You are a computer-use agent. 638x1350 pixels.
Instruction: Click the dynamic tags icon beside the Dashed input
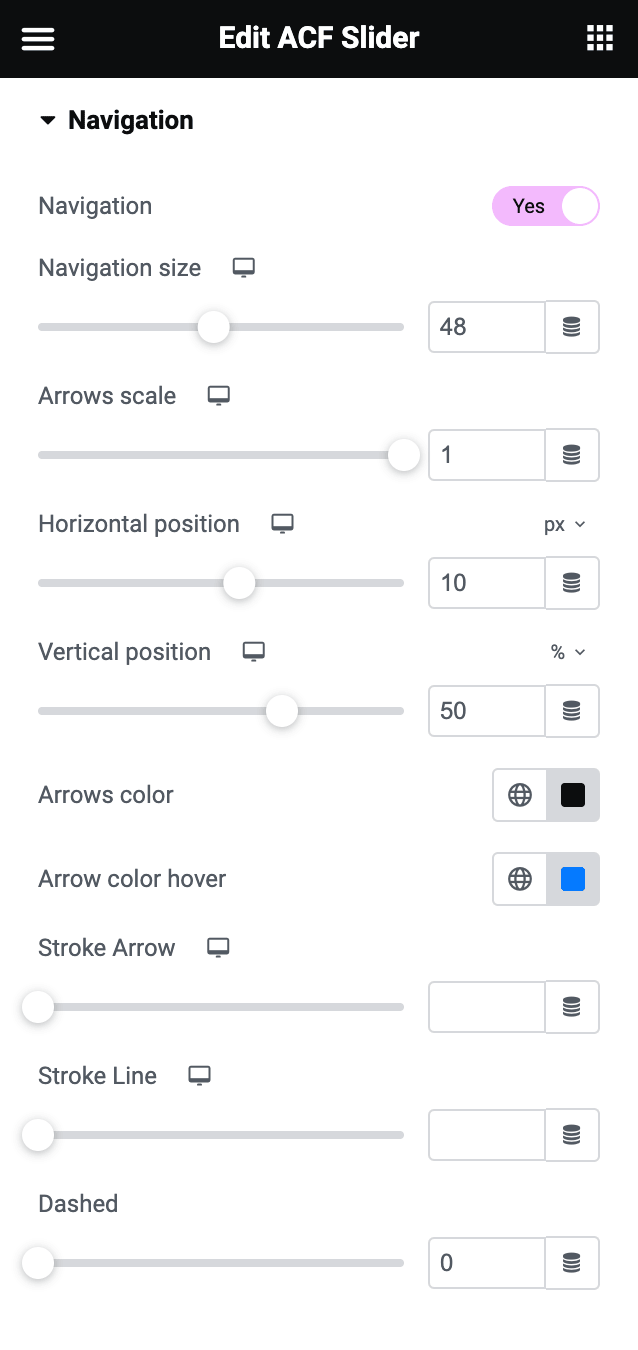point(572,1263)
